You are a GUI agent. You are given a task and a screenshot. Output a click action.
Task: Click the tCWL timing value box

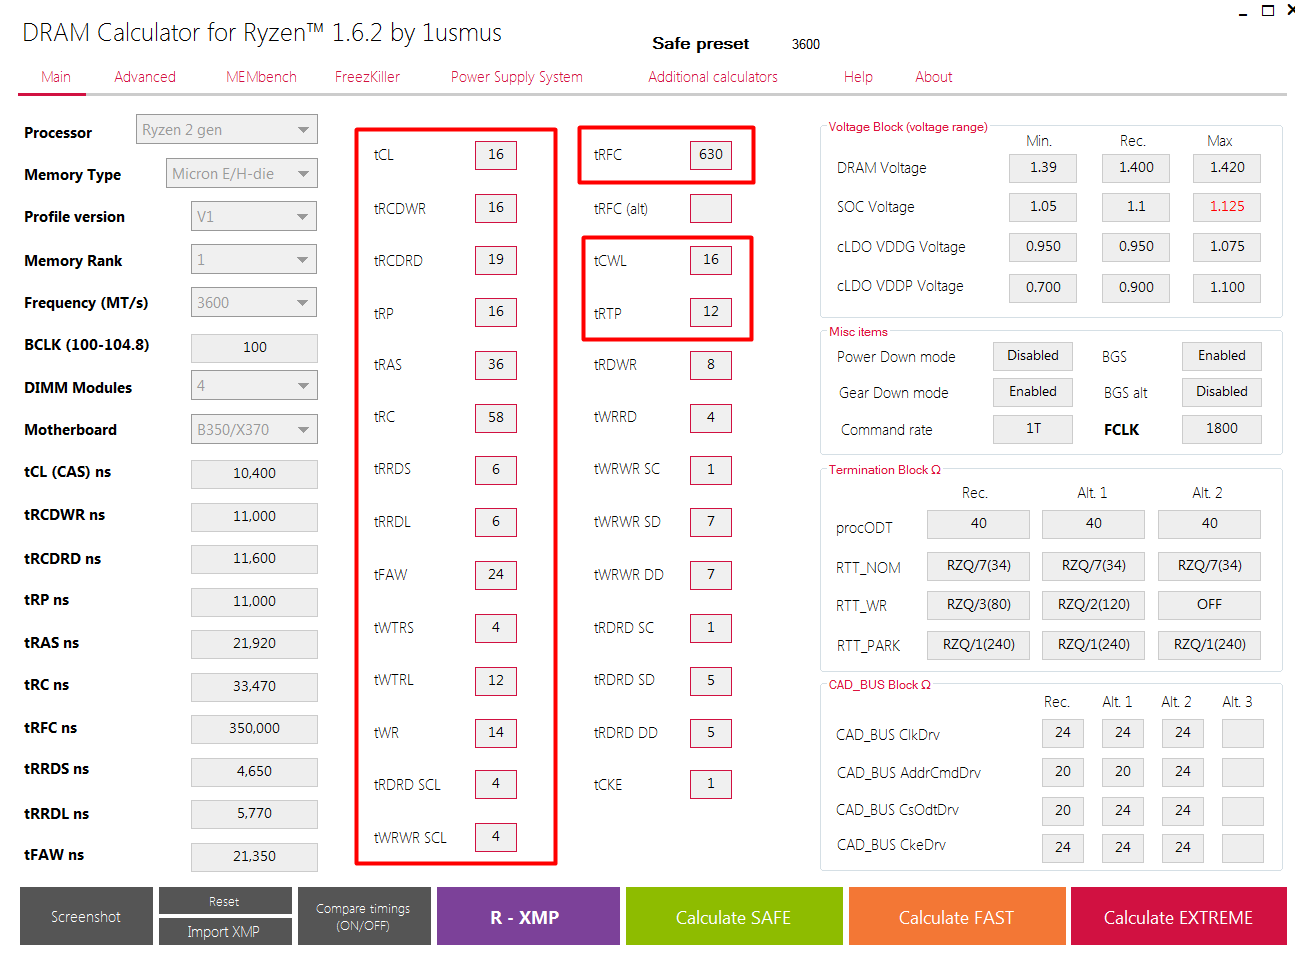coord(711,260)
